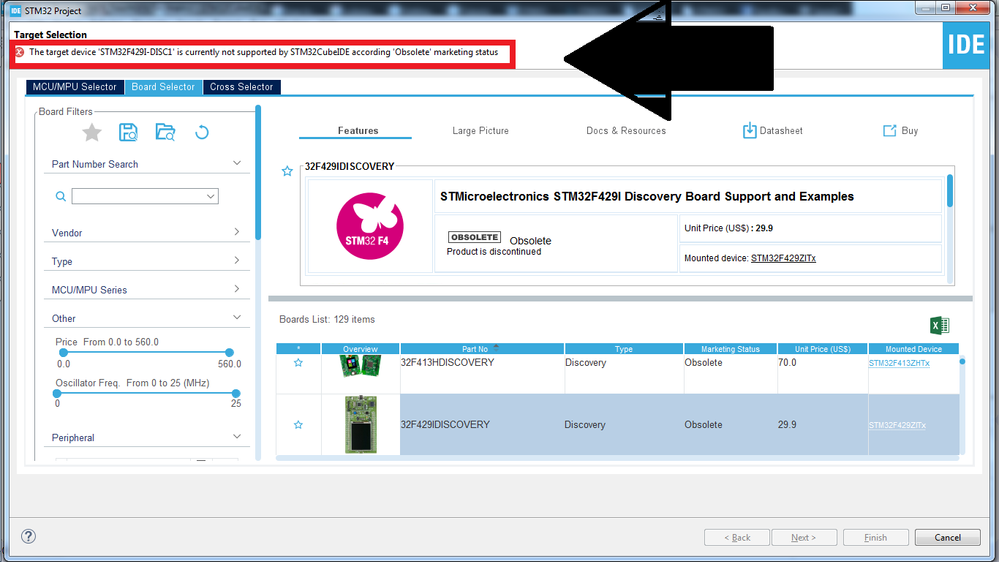Click the favorites star column header
This screenshot has height=562, width=999.
click(x=298, y=349)
